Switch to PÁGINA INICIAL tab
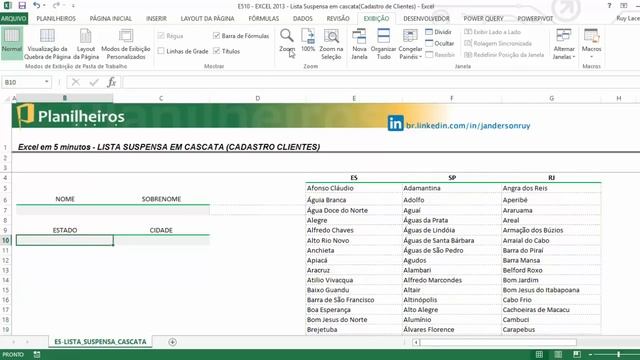This screenshot has height=360, width=640. click(x=111, y=19)
